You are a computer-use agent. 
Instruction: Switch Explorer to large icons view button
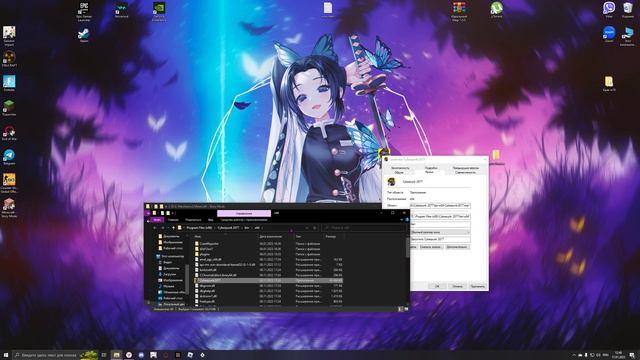[406, 309]
